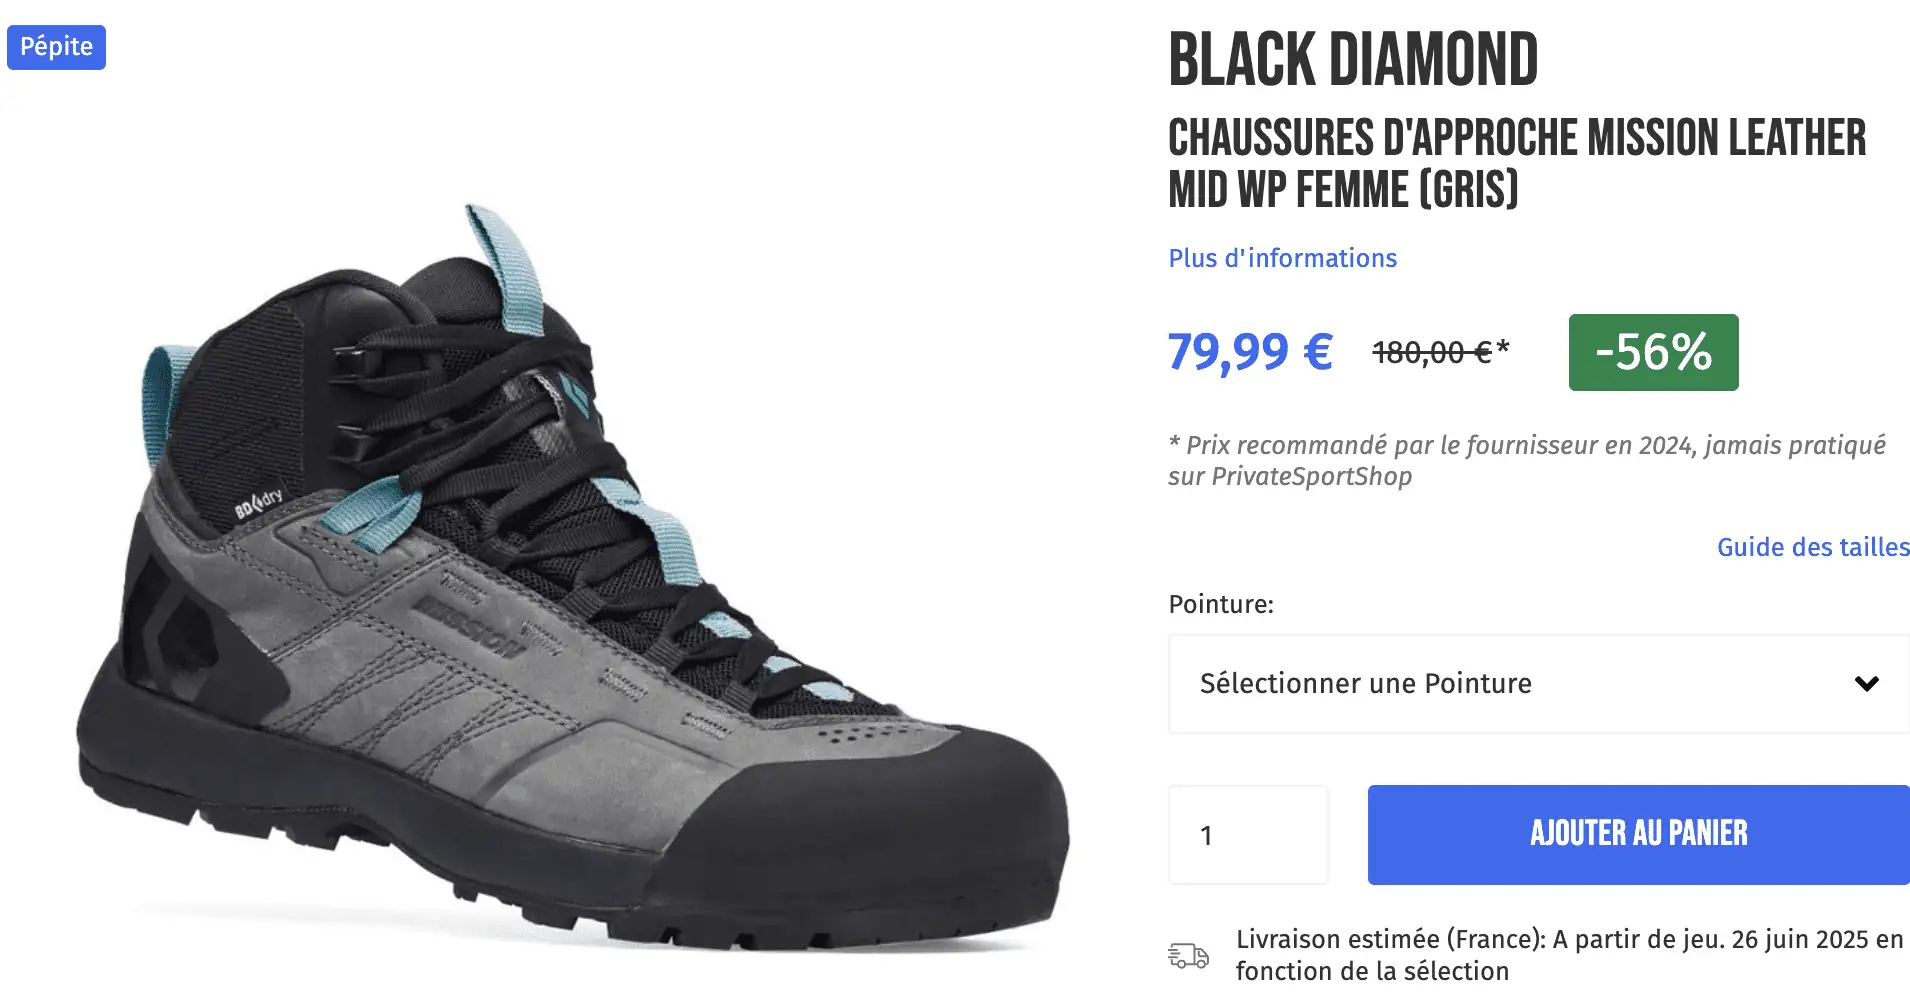
Task: Open the 'Sélectionner une Pointure' dropdown
Action: (x=1537, y=683)
